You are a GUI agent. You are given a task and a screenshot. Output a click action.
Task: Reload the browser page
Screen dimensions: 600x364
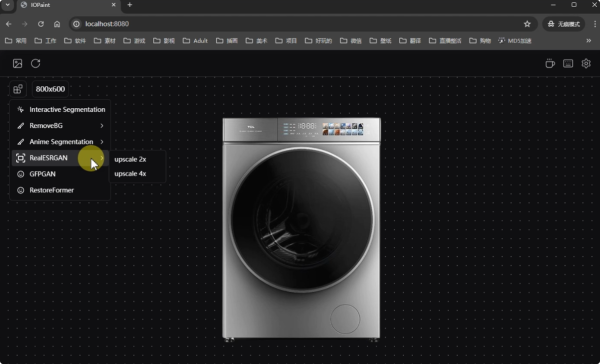pyautogui.click(x=41, y=24)
